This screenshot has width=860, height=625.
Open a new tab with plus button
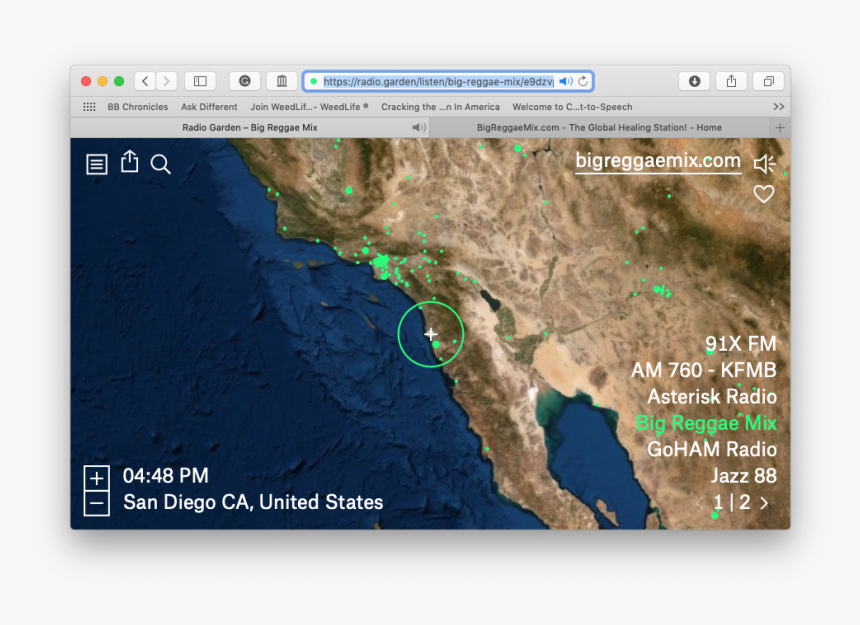click(x=780, y=128)
